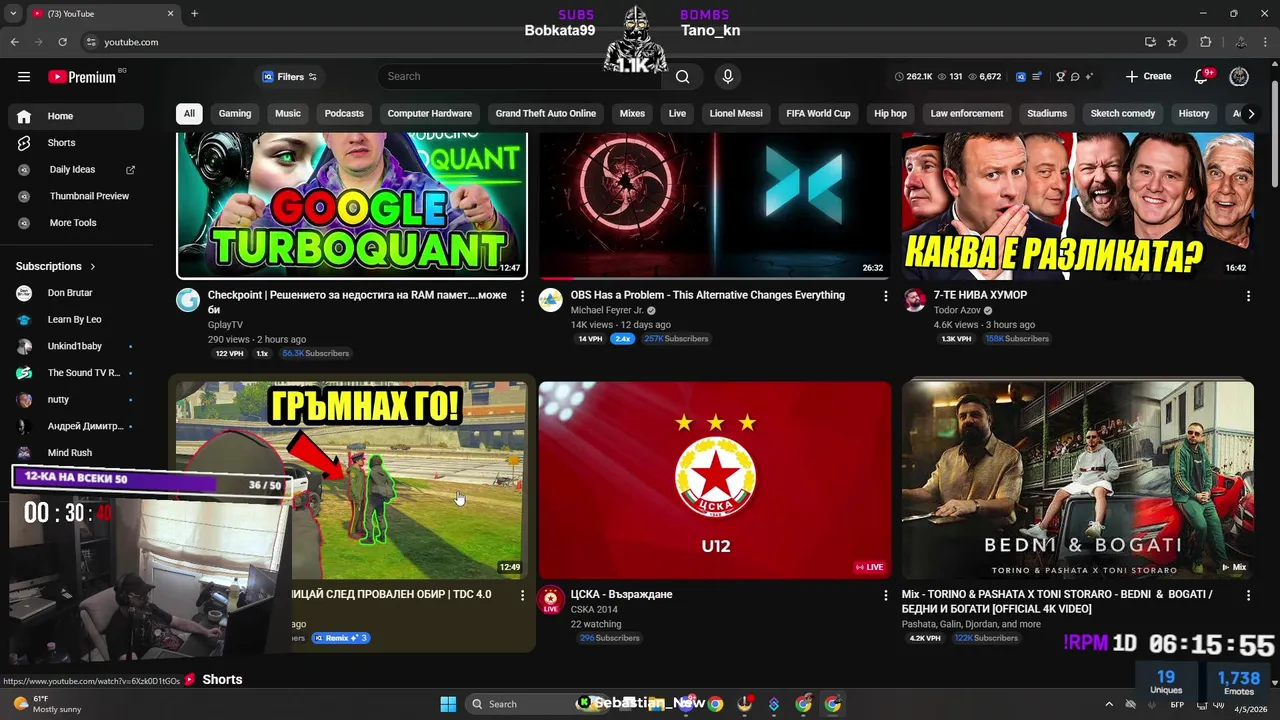Image resolution: width=1280 pixels, height=720 pixels.
Task: Open Learn By Leo subscription
Action: (x=76, y=320)
